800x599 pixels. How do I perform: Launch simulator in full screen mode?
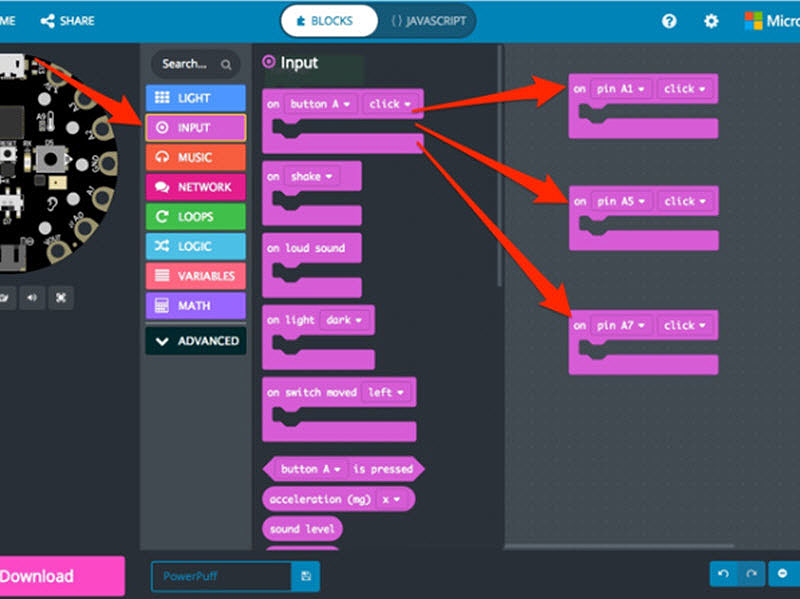click(61, 297)
